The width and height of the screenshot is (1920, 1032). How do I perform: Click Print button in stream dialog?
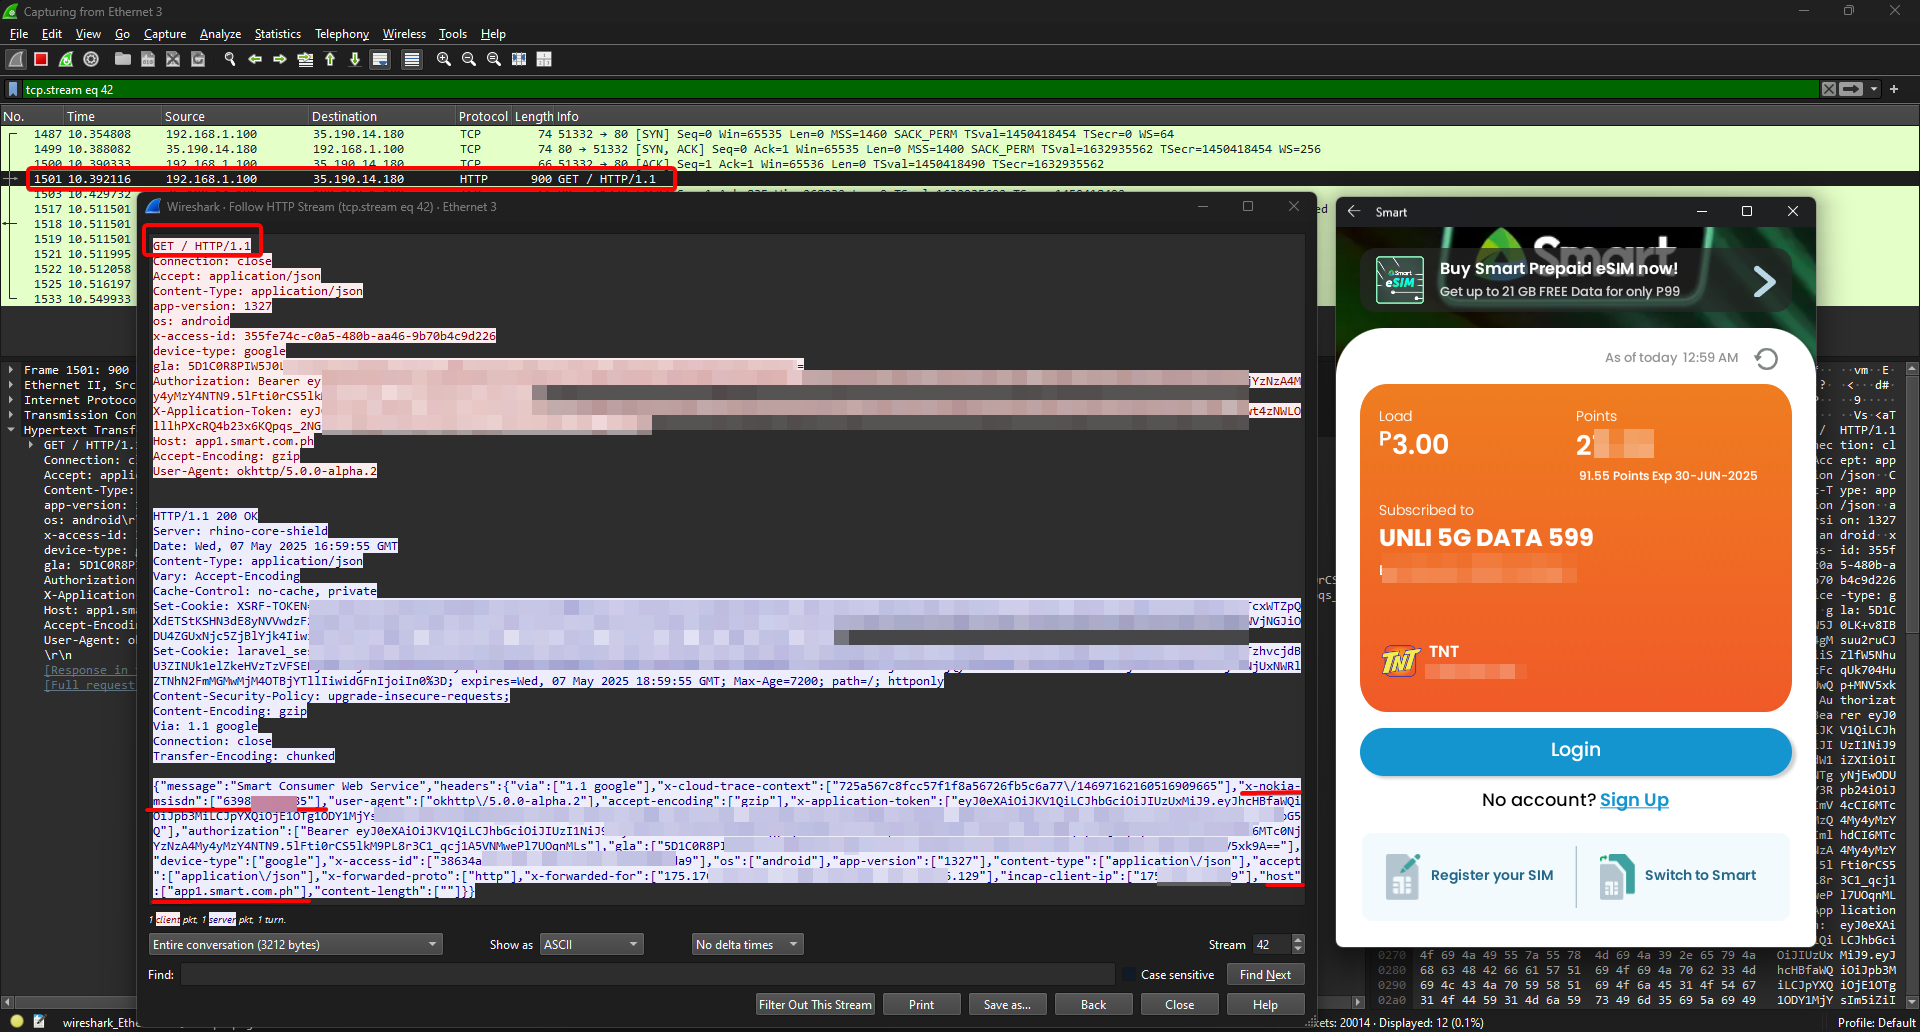click(x=921, y=1004)
